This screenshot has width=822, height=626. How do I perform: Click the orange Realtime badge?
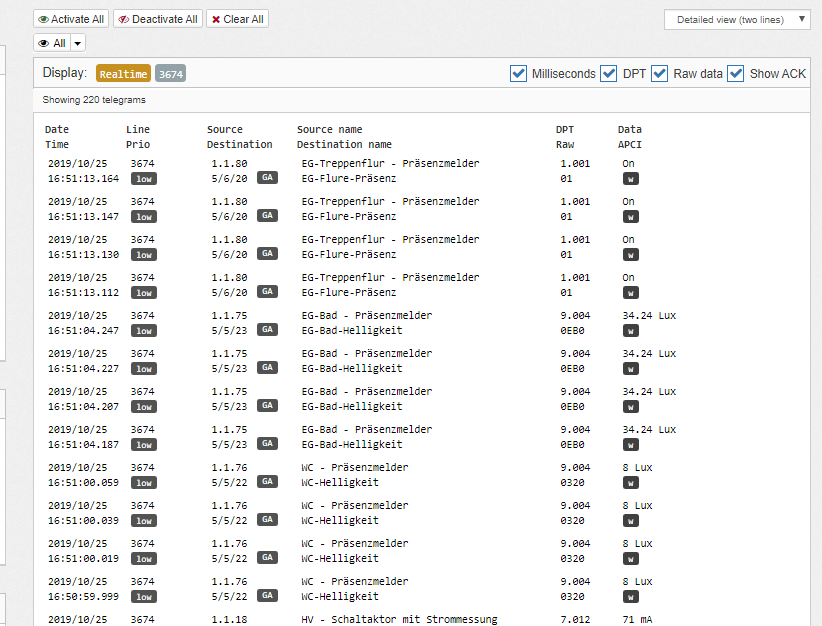(x=123, y=73)
